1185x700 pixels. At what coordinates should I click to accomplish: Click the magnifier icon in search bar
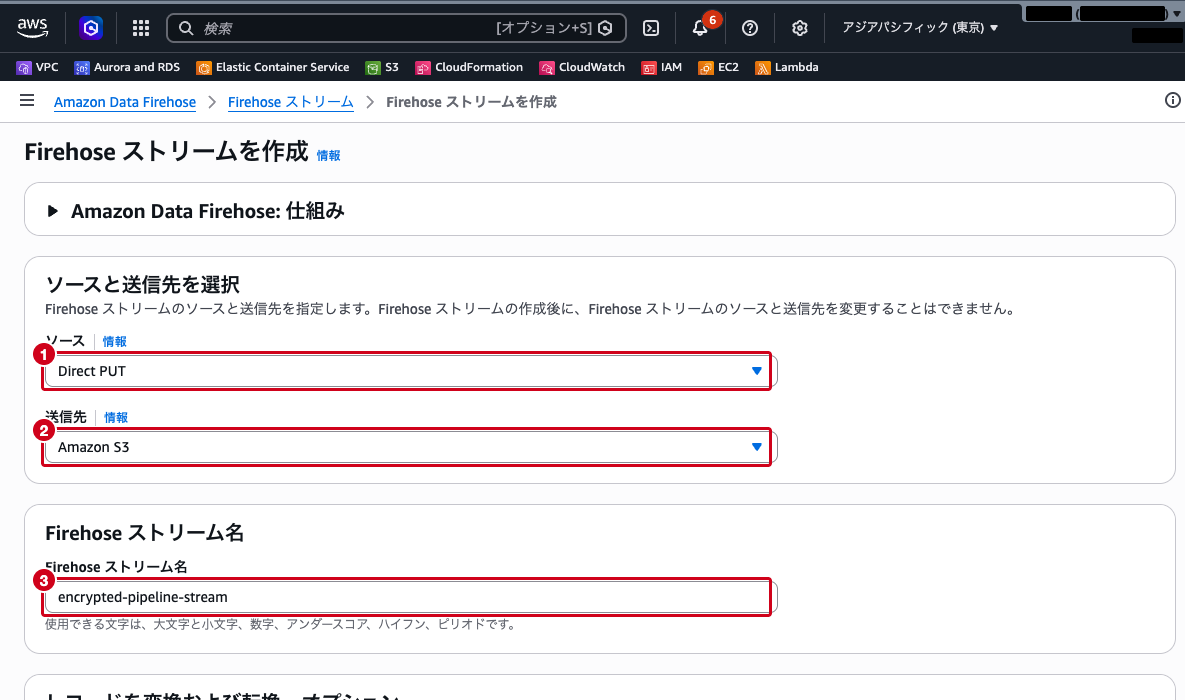coord(186,28)
